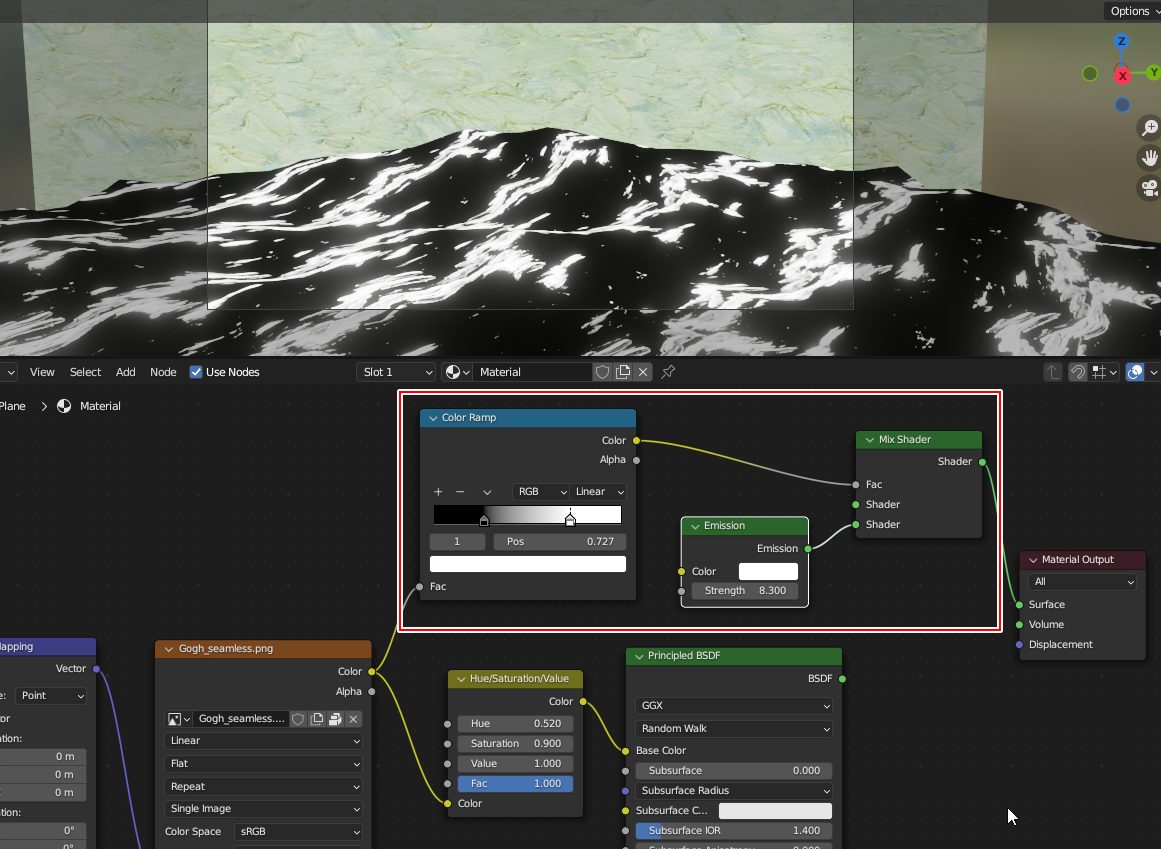Pin the material with the pin icon

[668, 372]
